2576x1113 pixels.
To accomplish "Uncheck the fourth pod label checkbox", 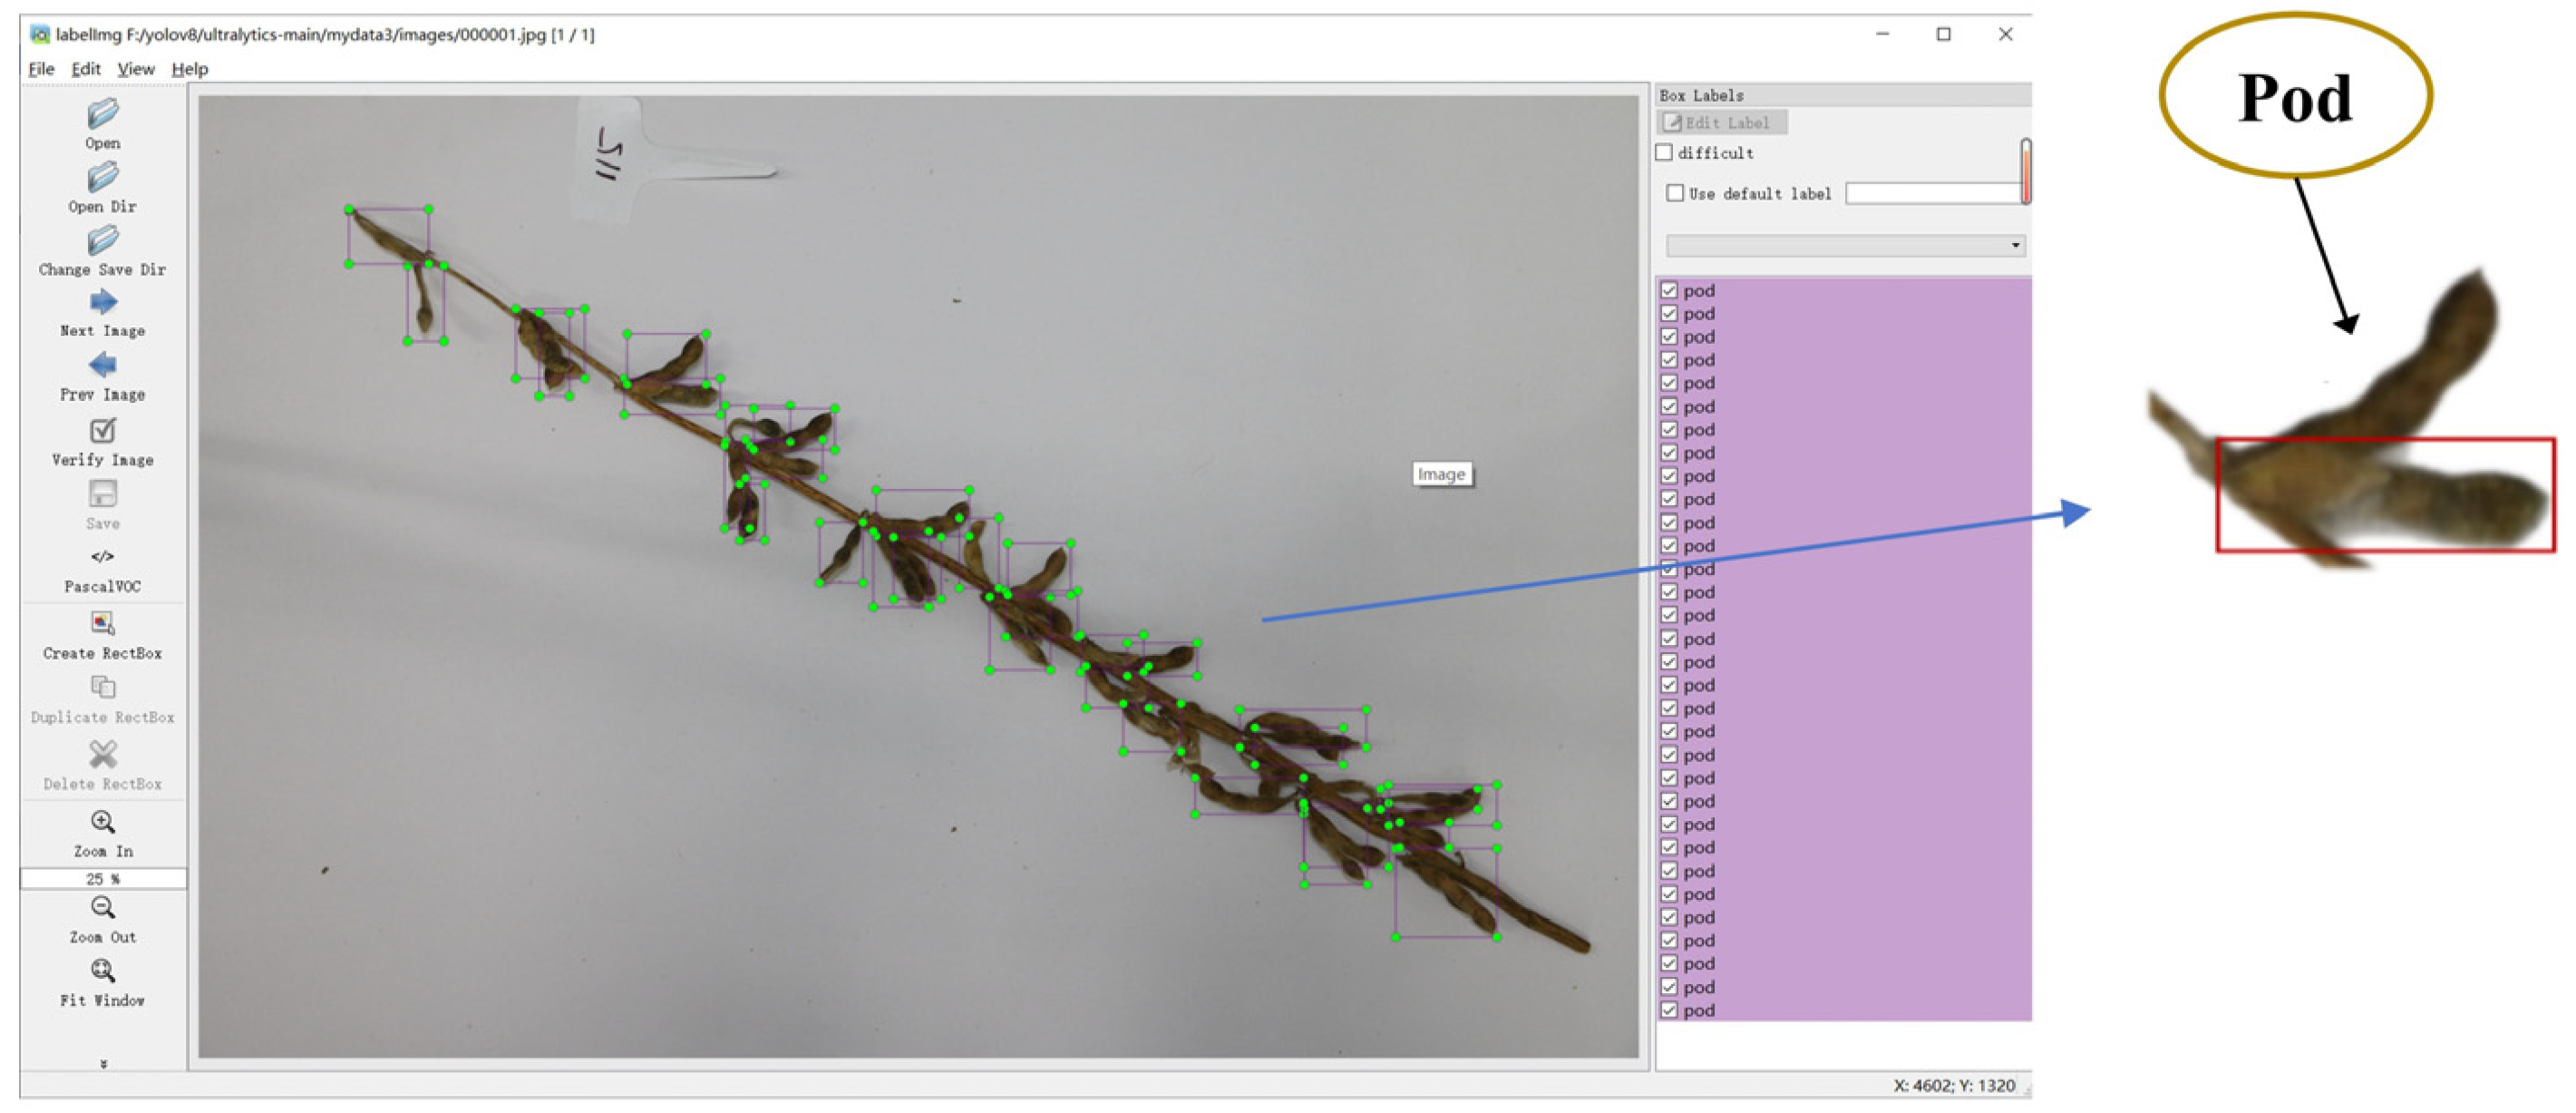I will point(1669,360).
